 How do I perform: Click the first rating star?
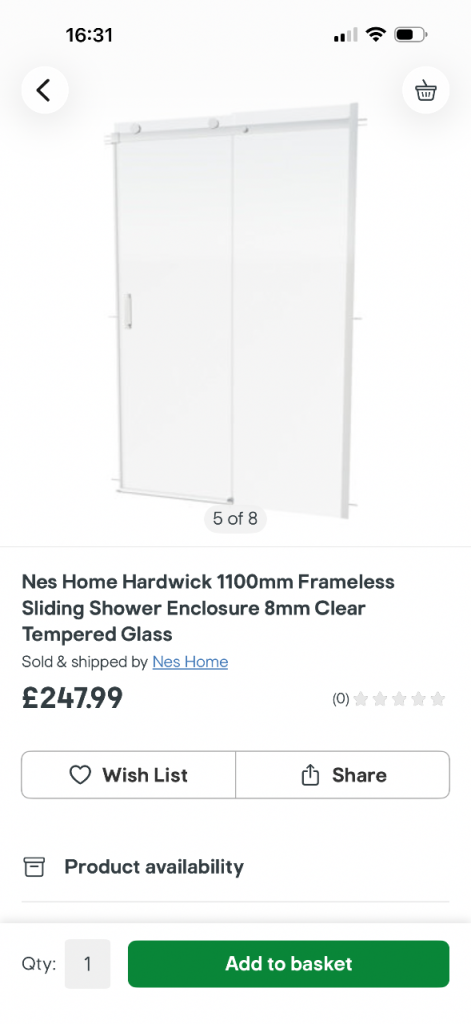360,699
